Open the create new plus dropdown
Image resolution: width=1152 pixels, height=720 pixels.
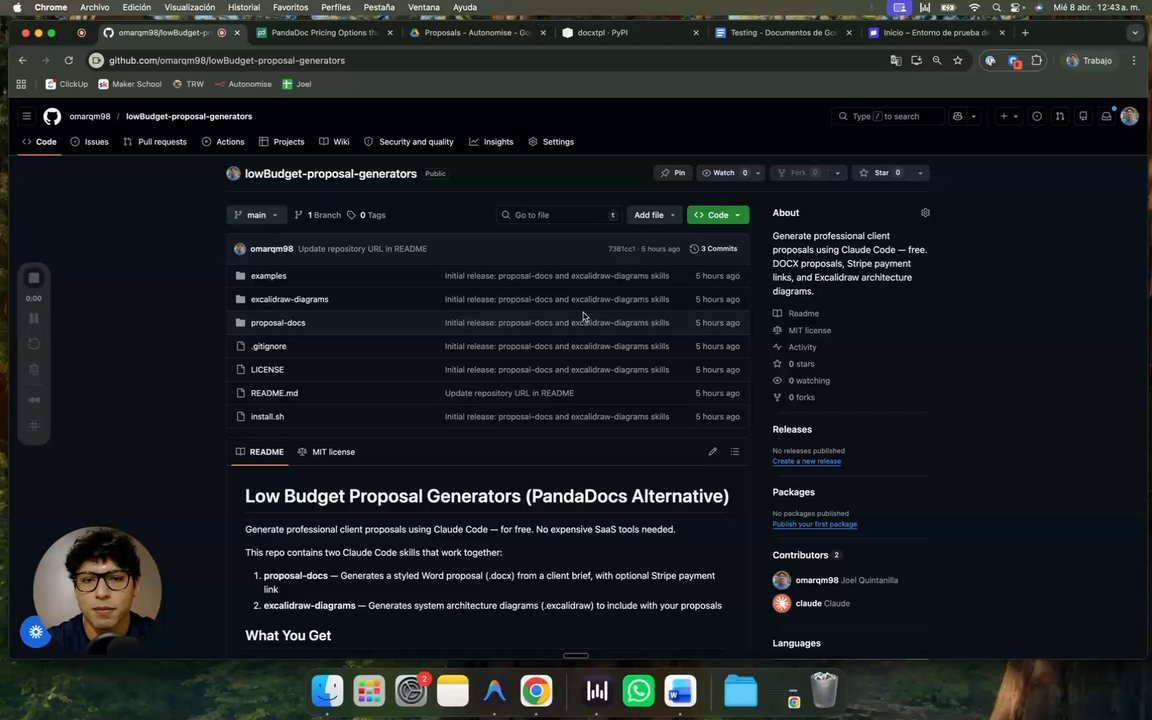1009,116
